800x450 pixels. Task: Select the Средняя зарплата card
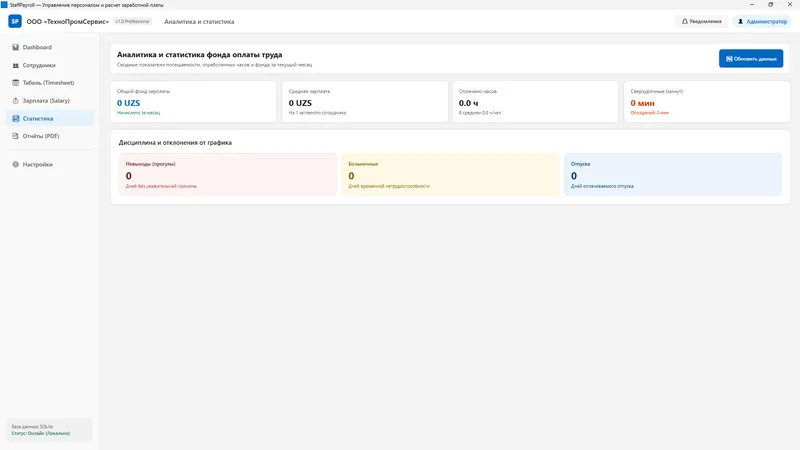click(x=365, y=102)
